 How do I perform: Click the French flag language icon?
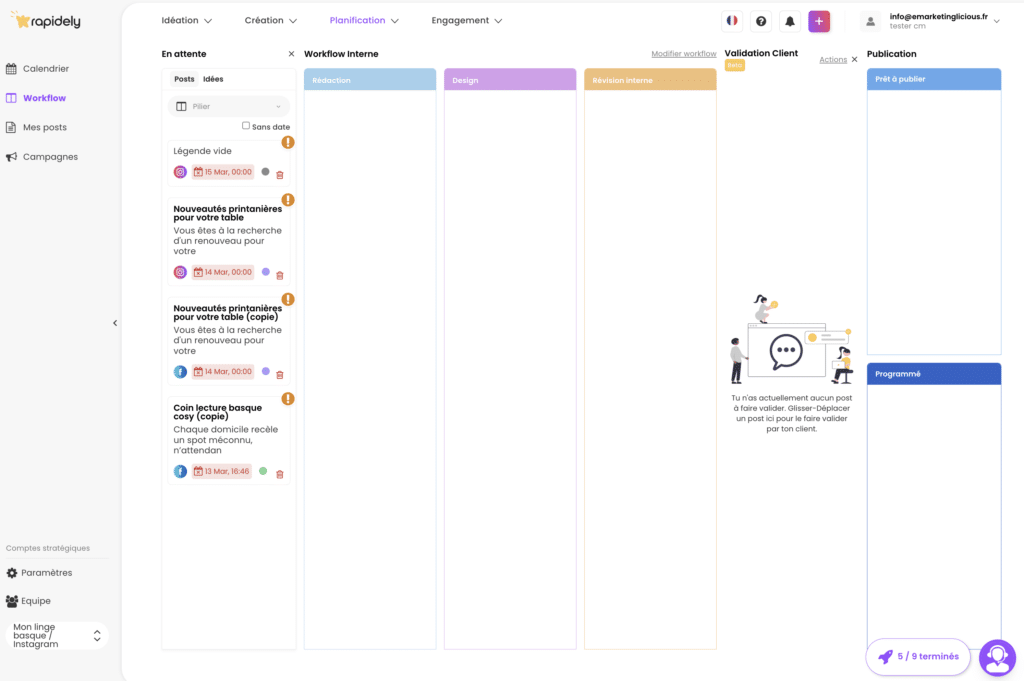732,21
